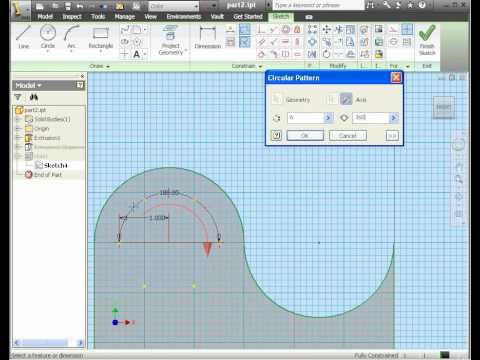Choose the Spline tool in Draw panel

coord(125,30)
